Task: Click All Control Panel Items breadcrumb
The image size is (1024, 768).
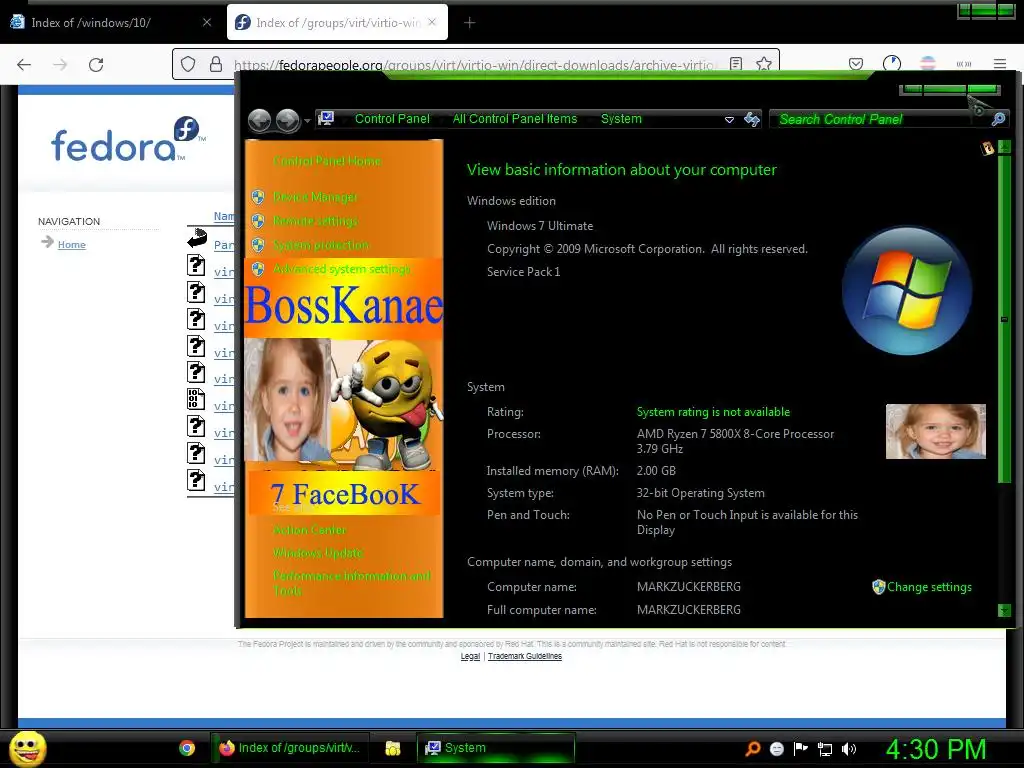Action: click(x=515, y=119)
